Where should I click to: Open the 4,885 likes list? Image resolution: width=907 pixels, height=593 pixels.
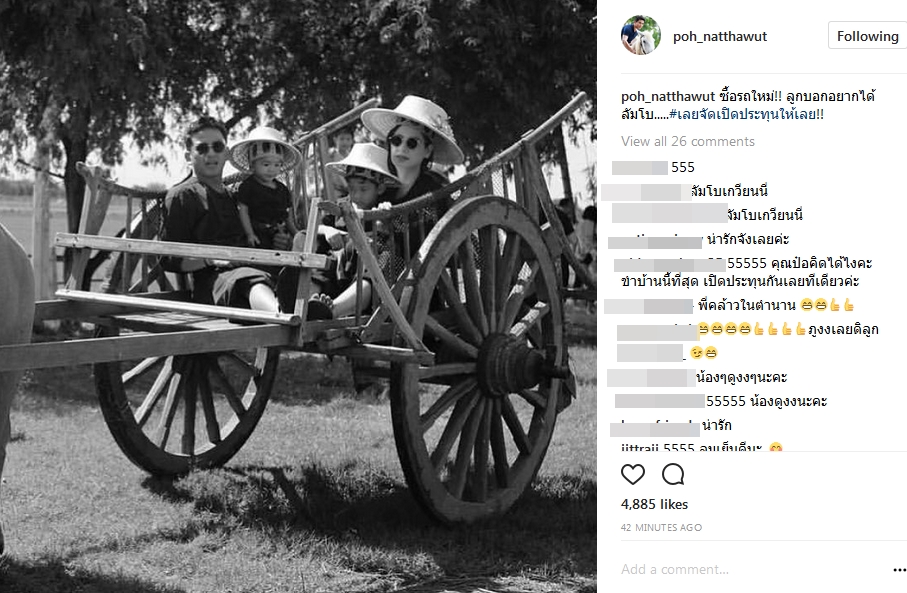654,504
